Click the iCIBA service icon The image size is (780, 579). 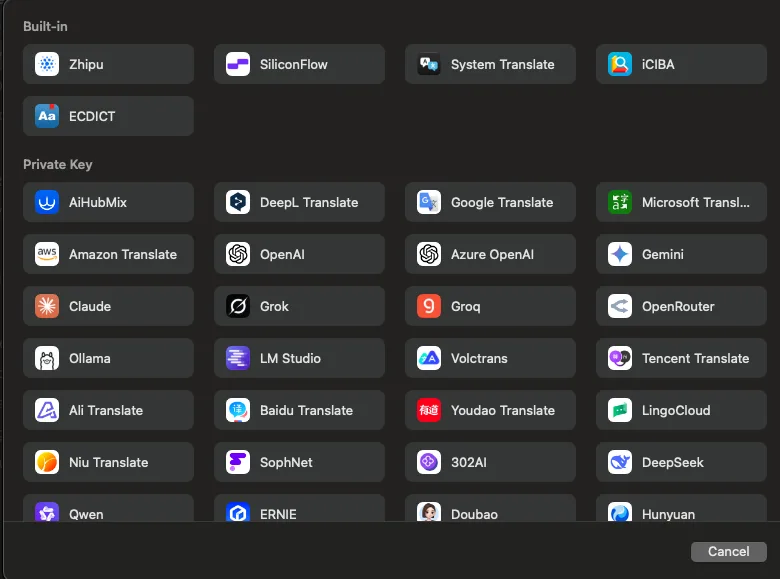[620, 64]
